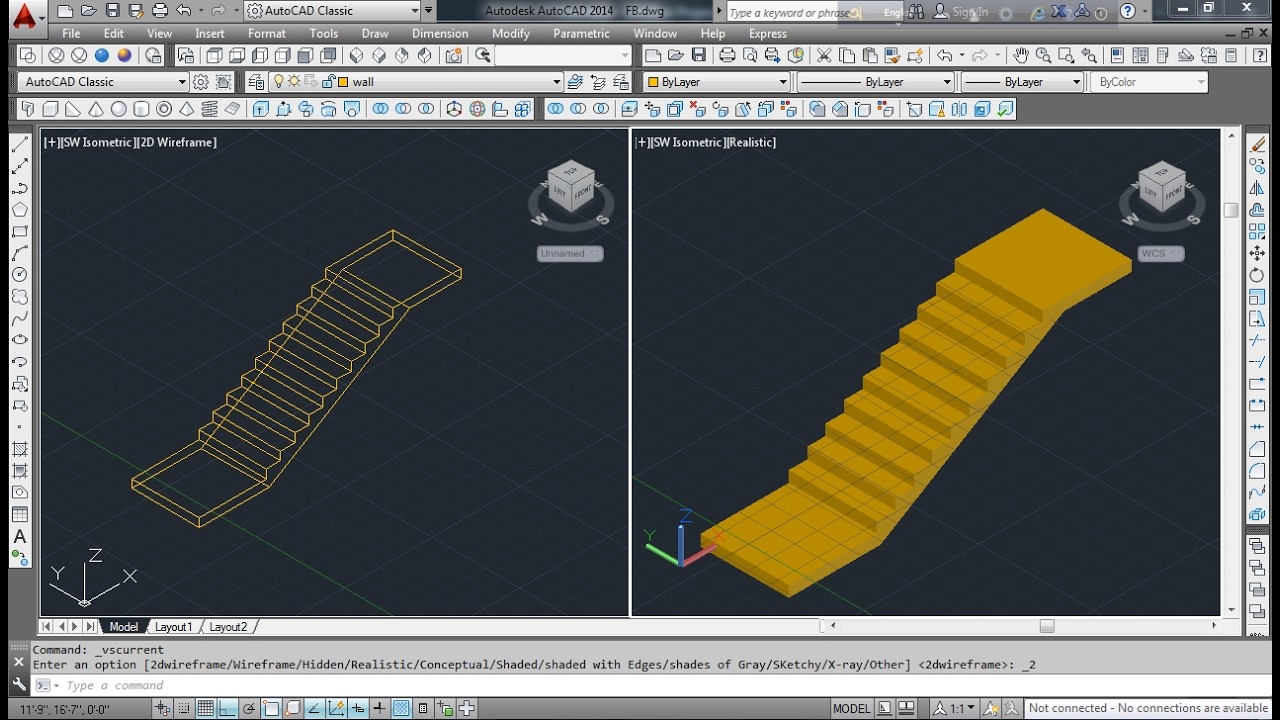Select the Table draw tool

click(x=19, y=515)
